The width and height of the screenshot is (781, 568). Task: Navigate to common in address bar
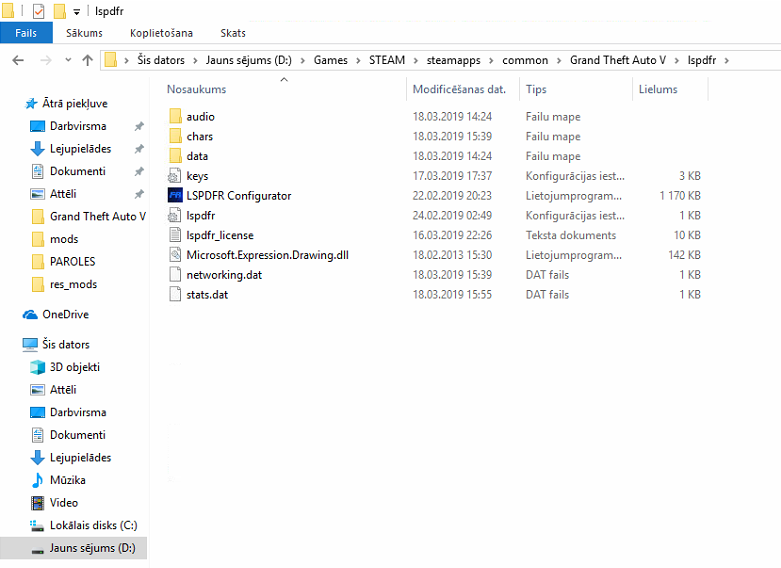525,60
